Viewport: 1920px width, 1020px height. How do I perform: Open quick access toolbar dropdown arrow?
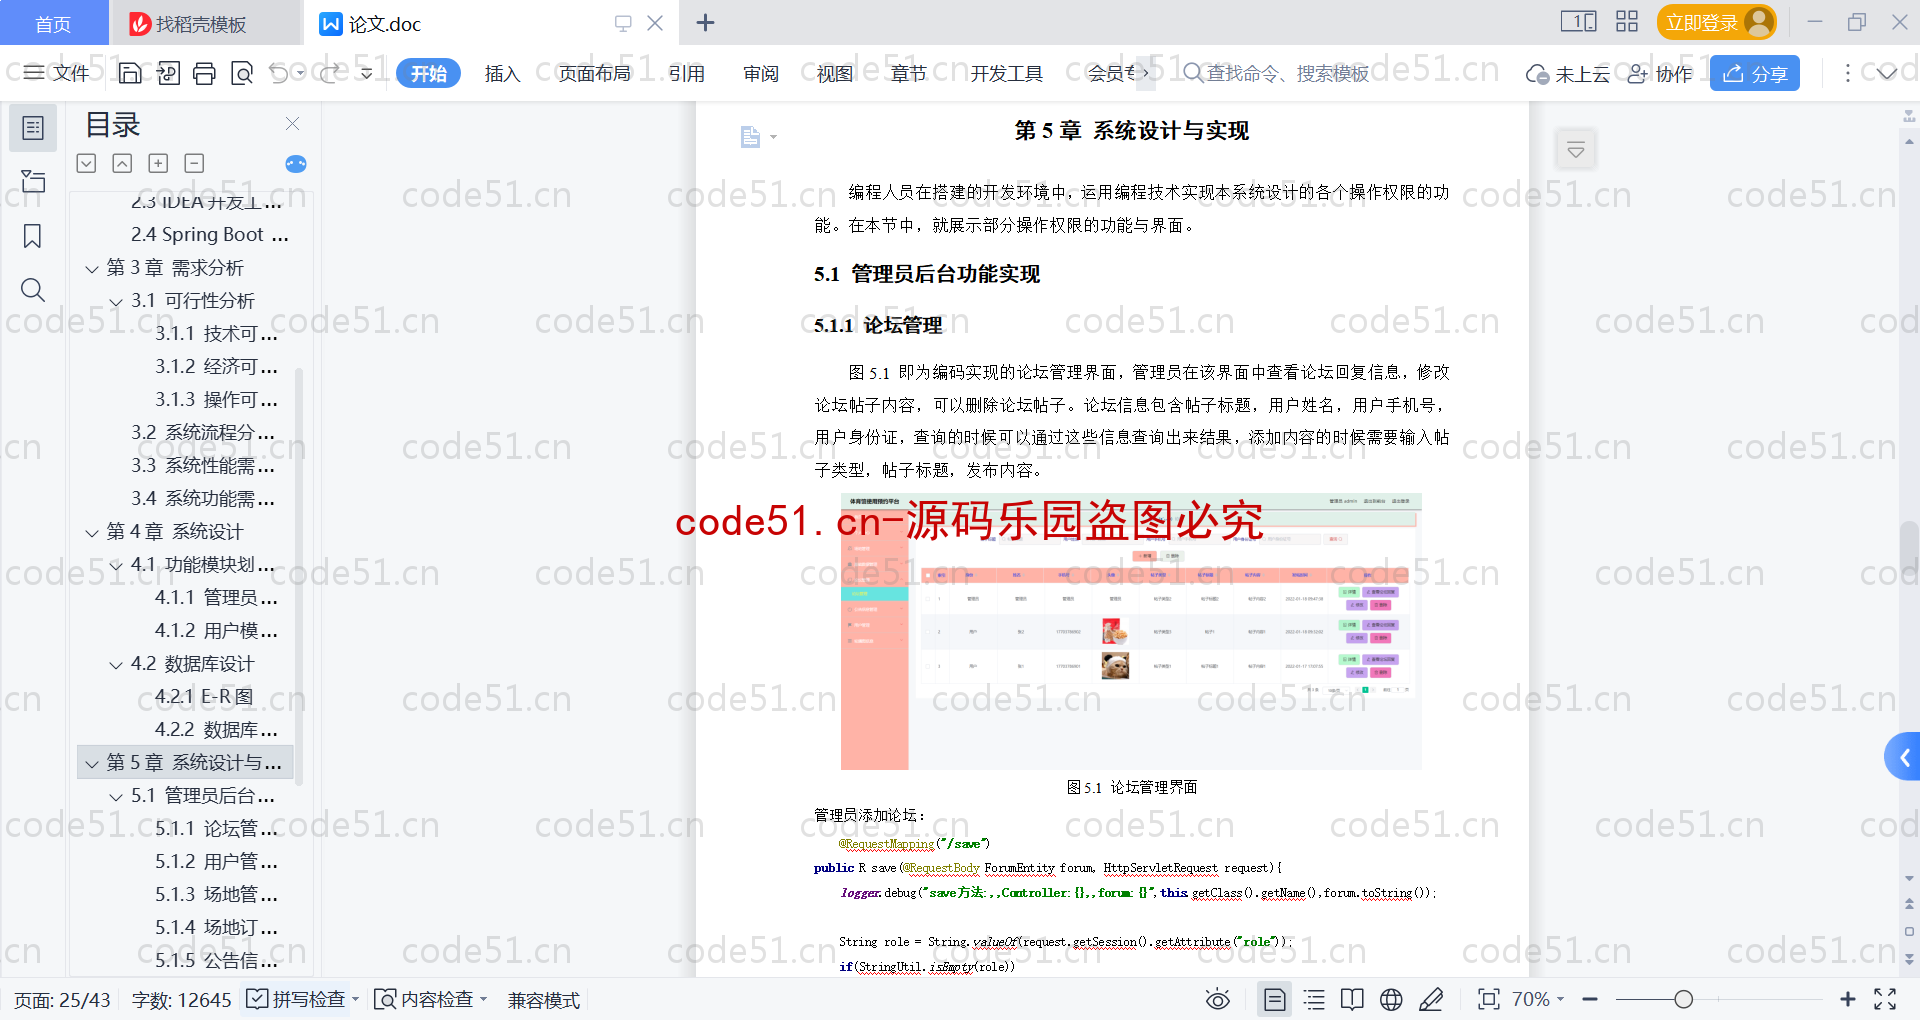tap(367, 73)
